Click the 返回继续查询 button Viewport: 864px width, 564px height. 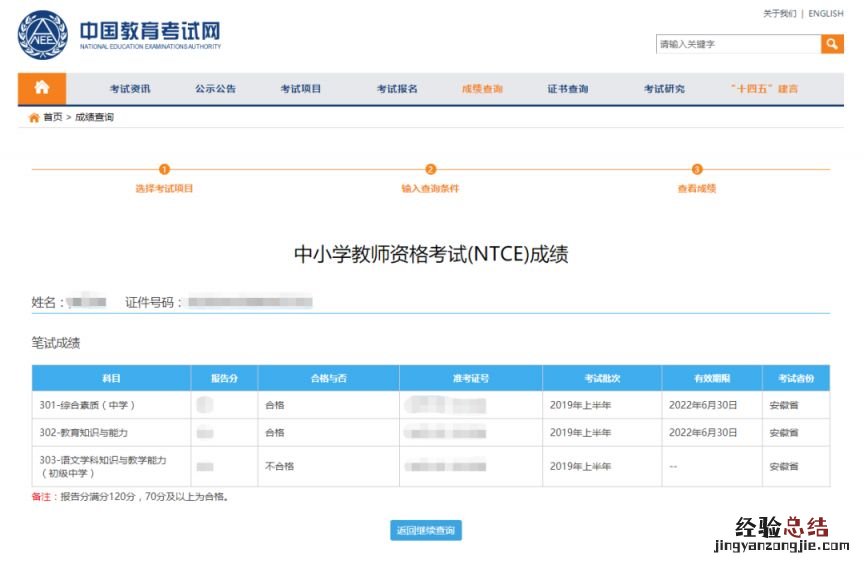[426, 531]
